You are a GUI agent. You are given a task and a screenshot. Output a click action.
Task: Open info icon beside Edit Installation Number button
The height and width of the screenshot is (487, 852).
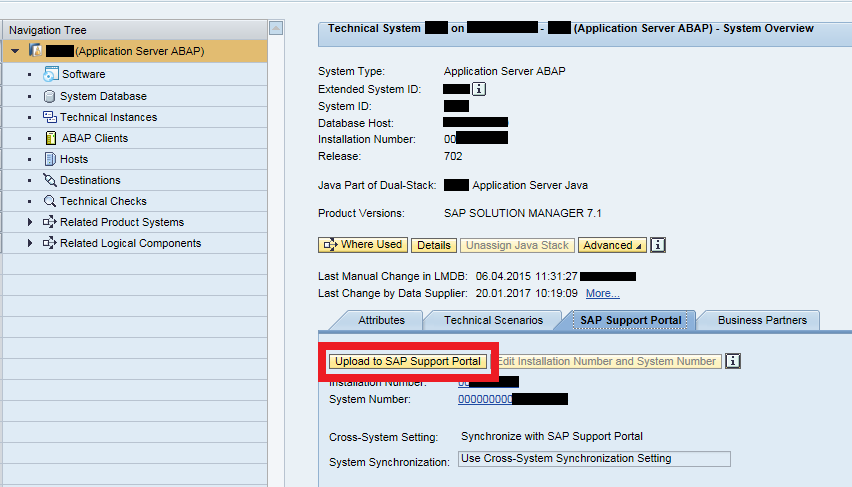tap(733, 361)
